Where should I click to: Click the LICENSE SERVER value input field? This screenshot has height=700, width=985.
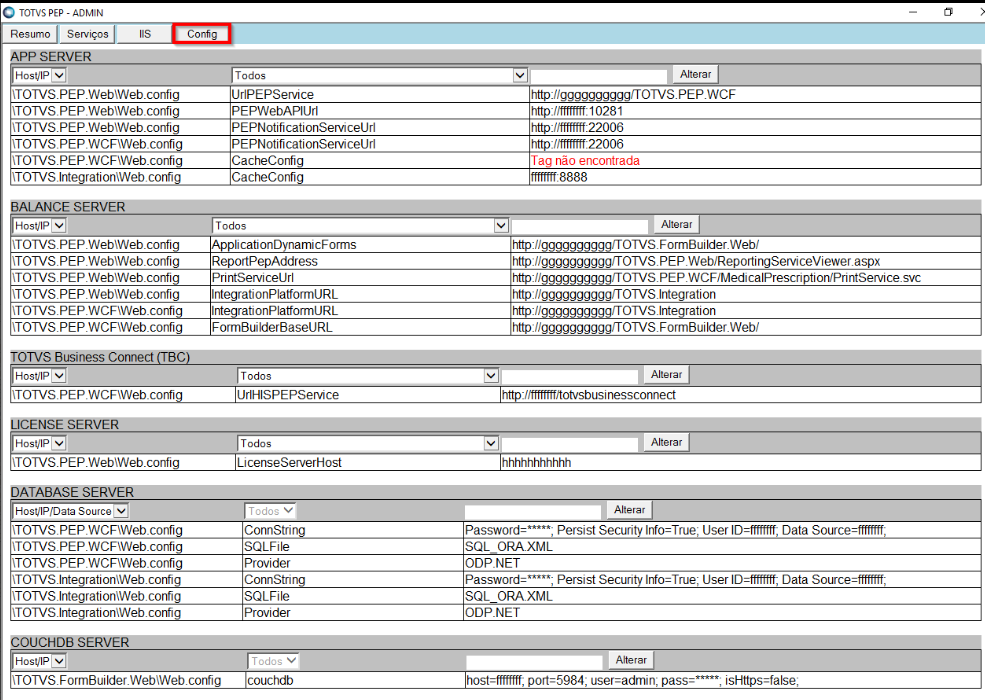tap(570, 444)
